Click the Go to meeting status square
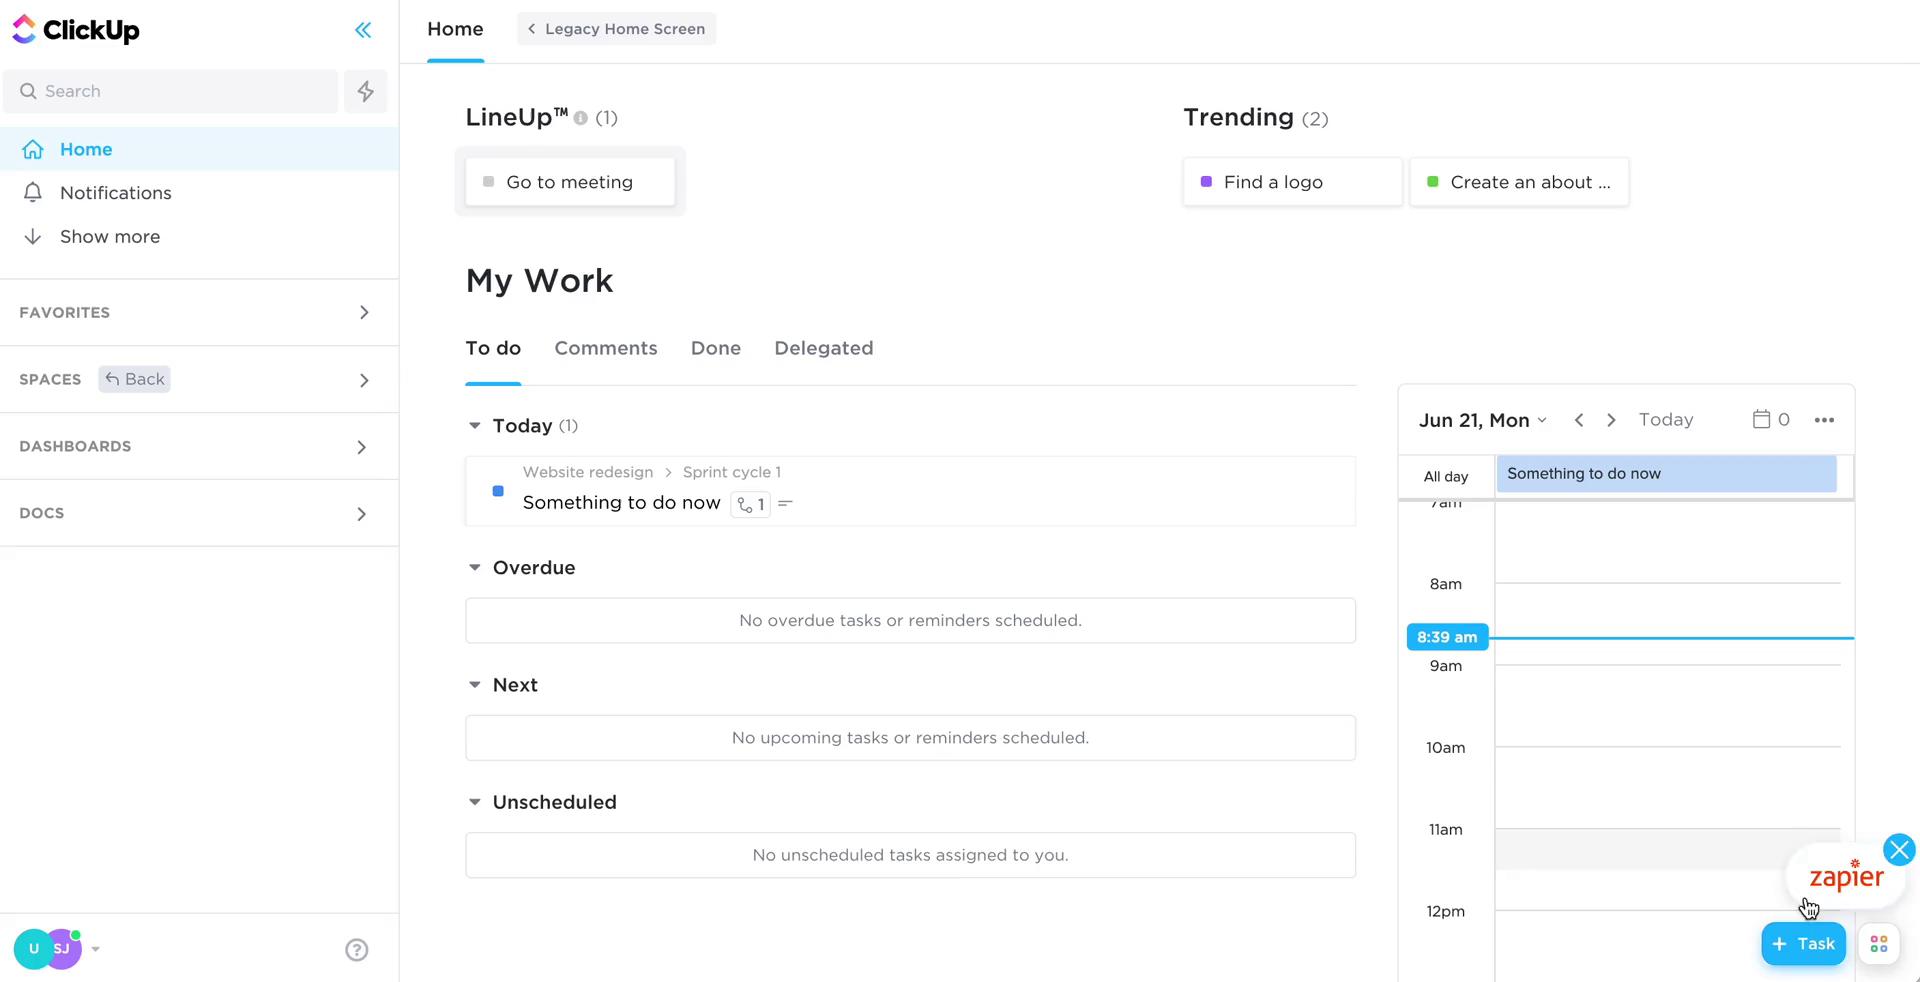The image size is (1920, 982). 488,182
